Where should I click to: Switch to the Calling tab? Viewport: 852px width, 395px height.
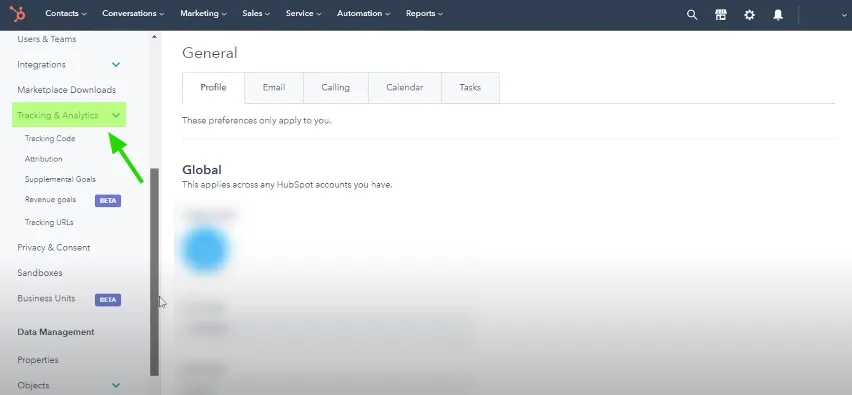335,87
